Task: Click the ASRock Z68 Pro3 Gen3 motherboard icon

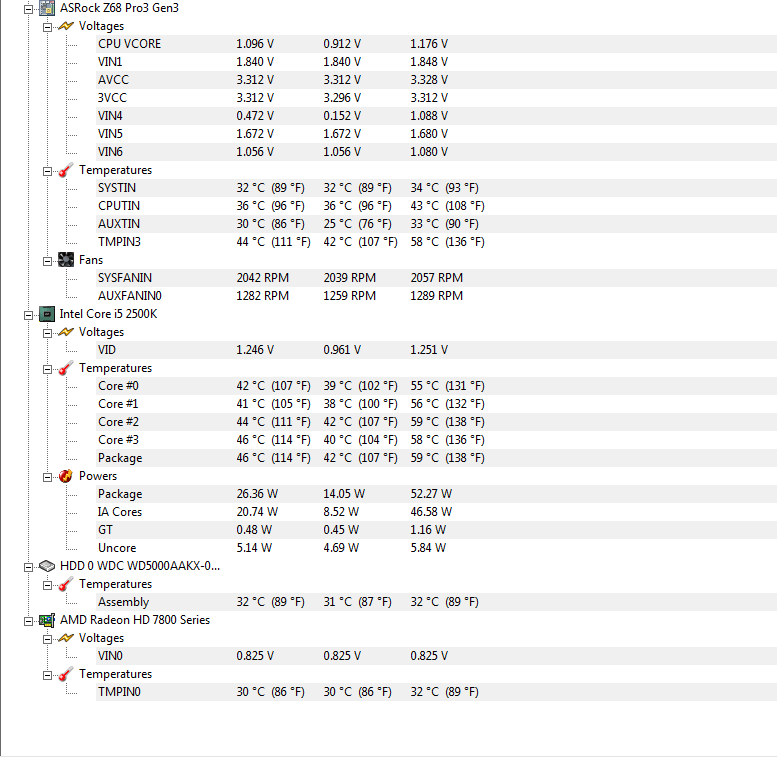Action: coord(47,8)
